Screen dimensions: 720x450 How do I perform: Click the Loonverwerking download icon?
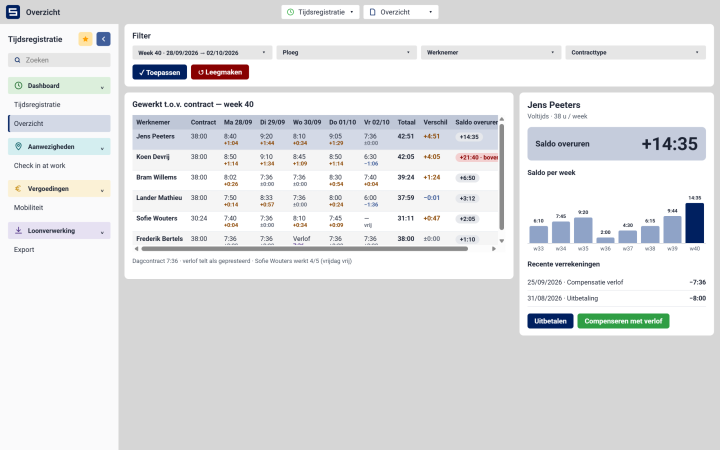pyautogui.click(x=18, y=231)
